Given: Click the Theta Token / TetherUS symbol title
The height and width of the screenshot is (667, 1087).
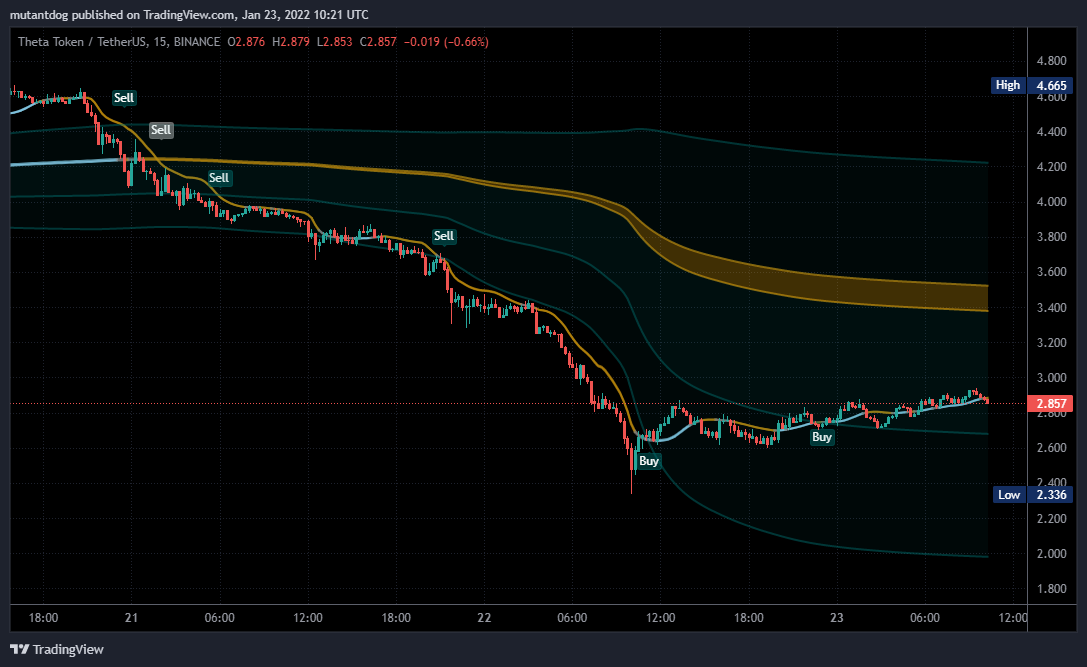Looking at the screenshot, I should [x=82, y=42].
